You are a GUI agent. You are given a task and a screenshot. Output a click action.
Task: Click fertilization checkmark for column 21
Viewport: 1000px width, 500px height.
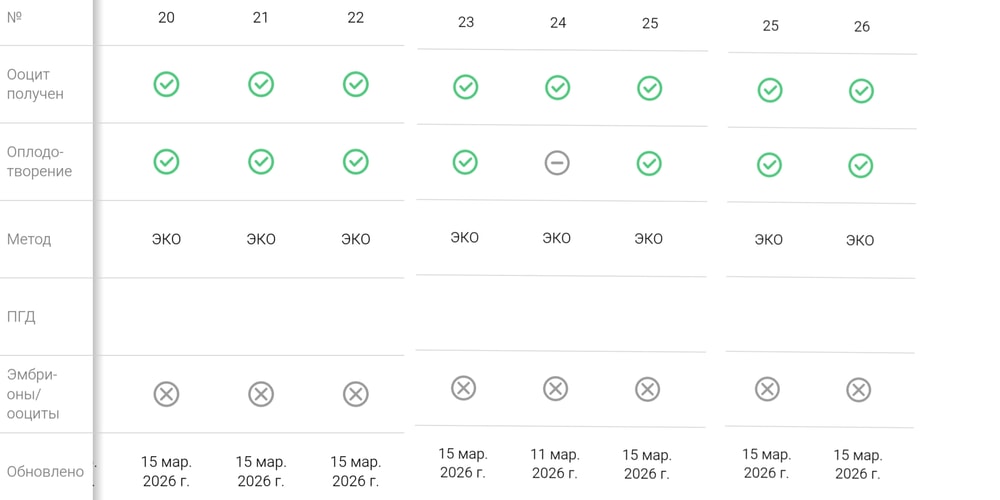tap(261, 162)
